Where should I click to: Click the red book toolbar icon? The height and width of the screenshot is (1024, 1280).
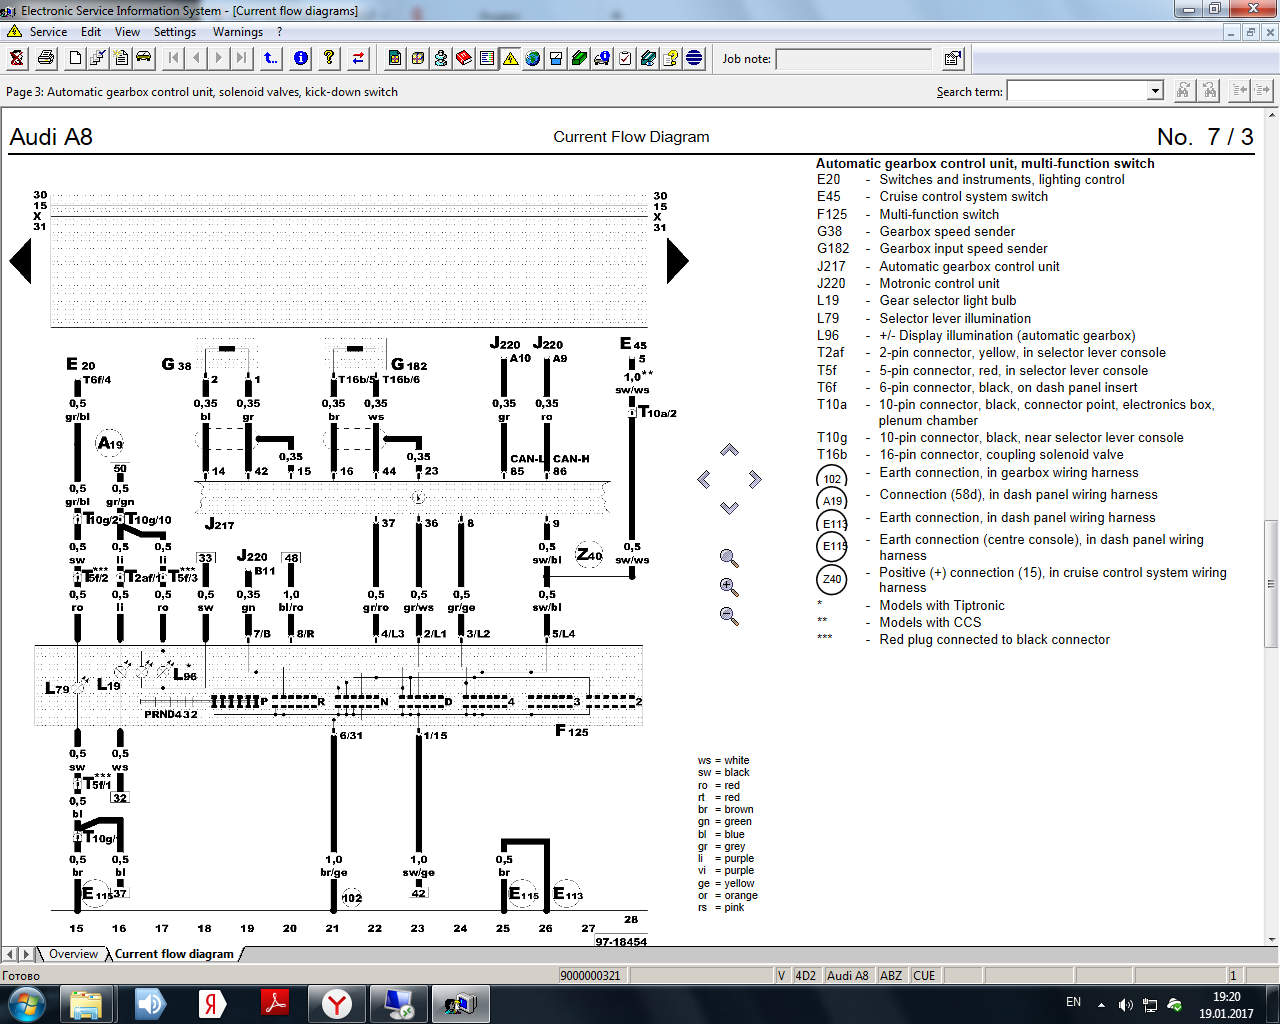tap(464, 58)
